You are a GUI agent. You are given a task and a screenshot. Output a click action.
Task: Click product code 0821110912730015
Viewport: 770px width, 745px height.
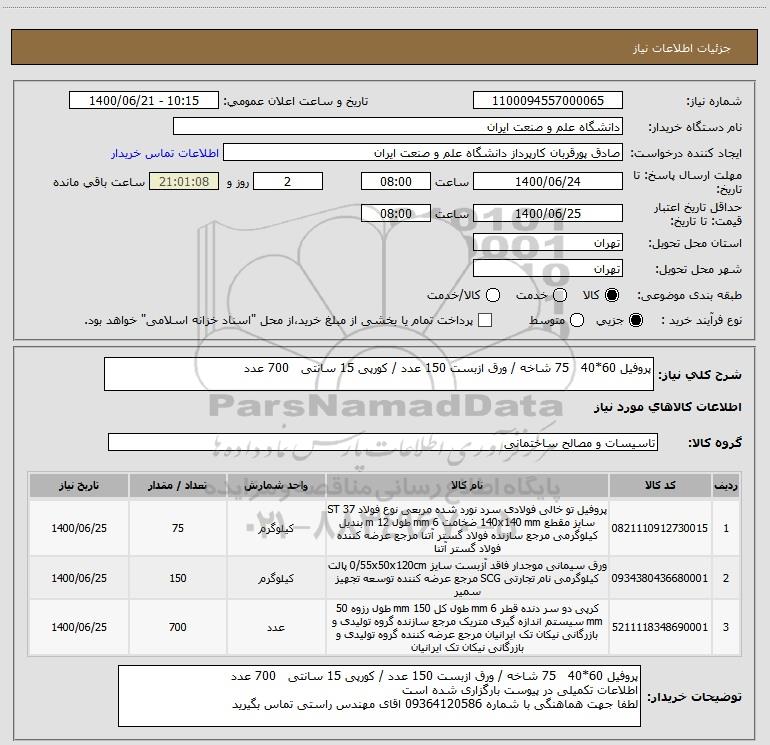pos(660,528)
